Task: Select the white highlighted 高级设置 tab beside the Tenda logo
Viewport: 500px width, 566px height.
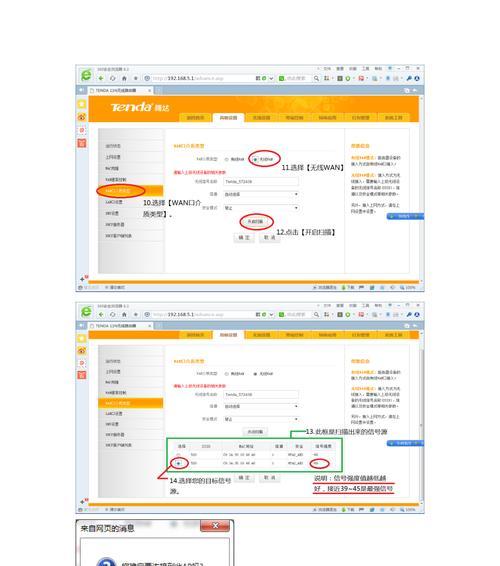Action: click(x=229, y=118)
